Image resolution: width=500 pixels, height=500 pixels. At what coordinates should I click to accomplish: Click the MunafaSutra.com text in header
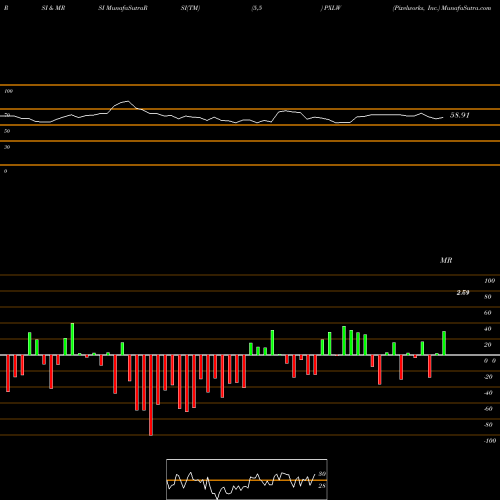[x=466, y=8]
